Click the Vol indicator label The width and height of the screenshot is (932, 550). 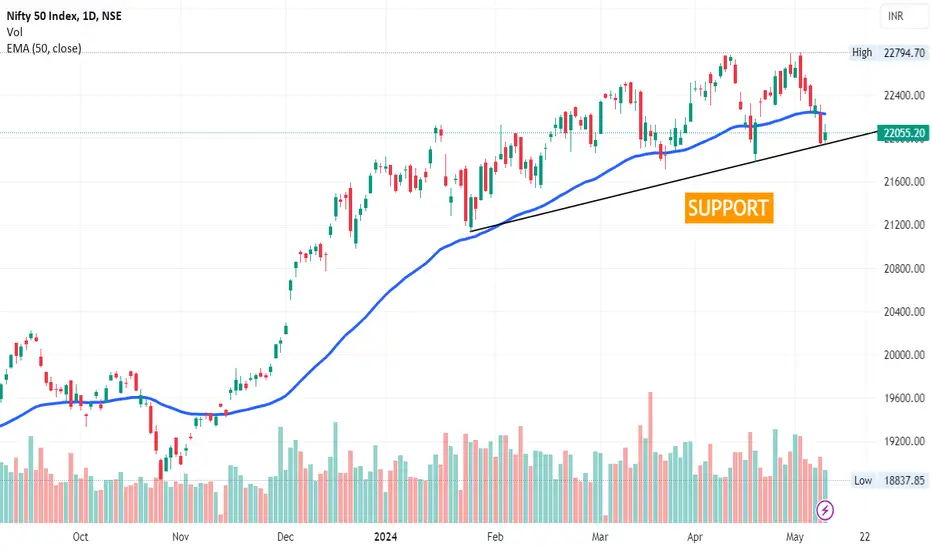pyautogui.click(x=14, y=32)
